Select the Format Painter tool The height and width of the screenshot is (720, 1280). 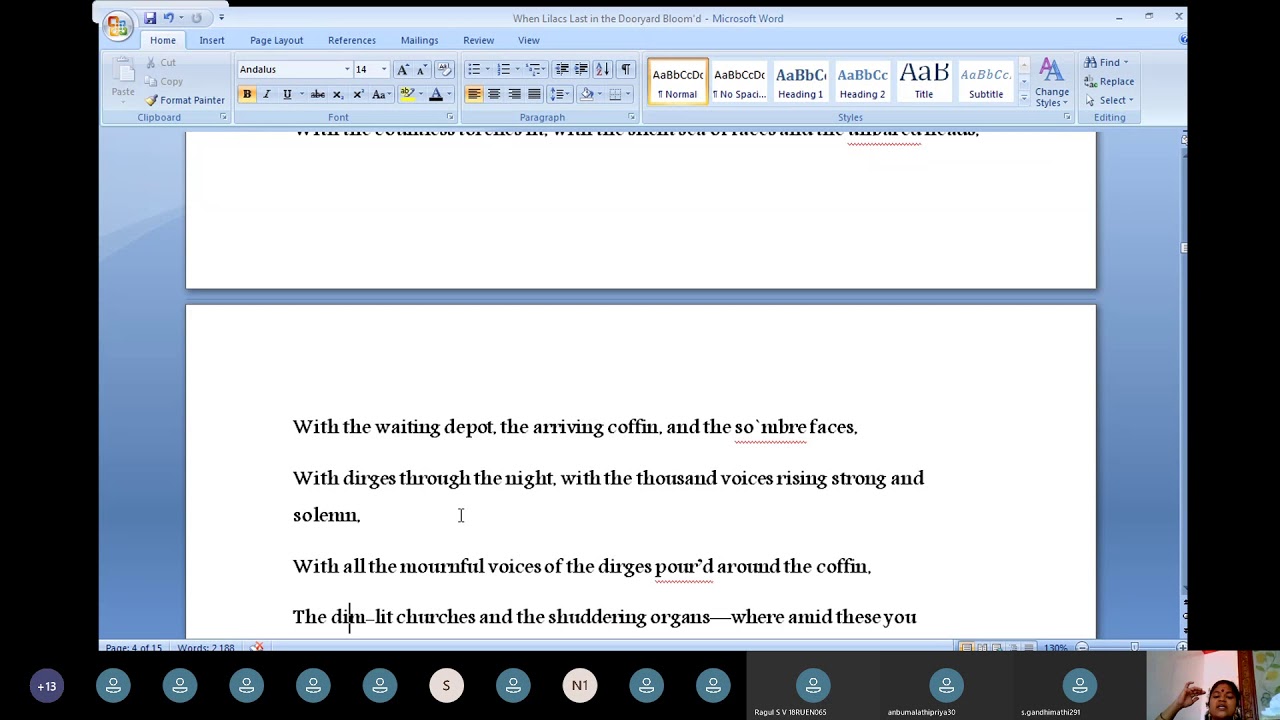click(x=185, y=100)
